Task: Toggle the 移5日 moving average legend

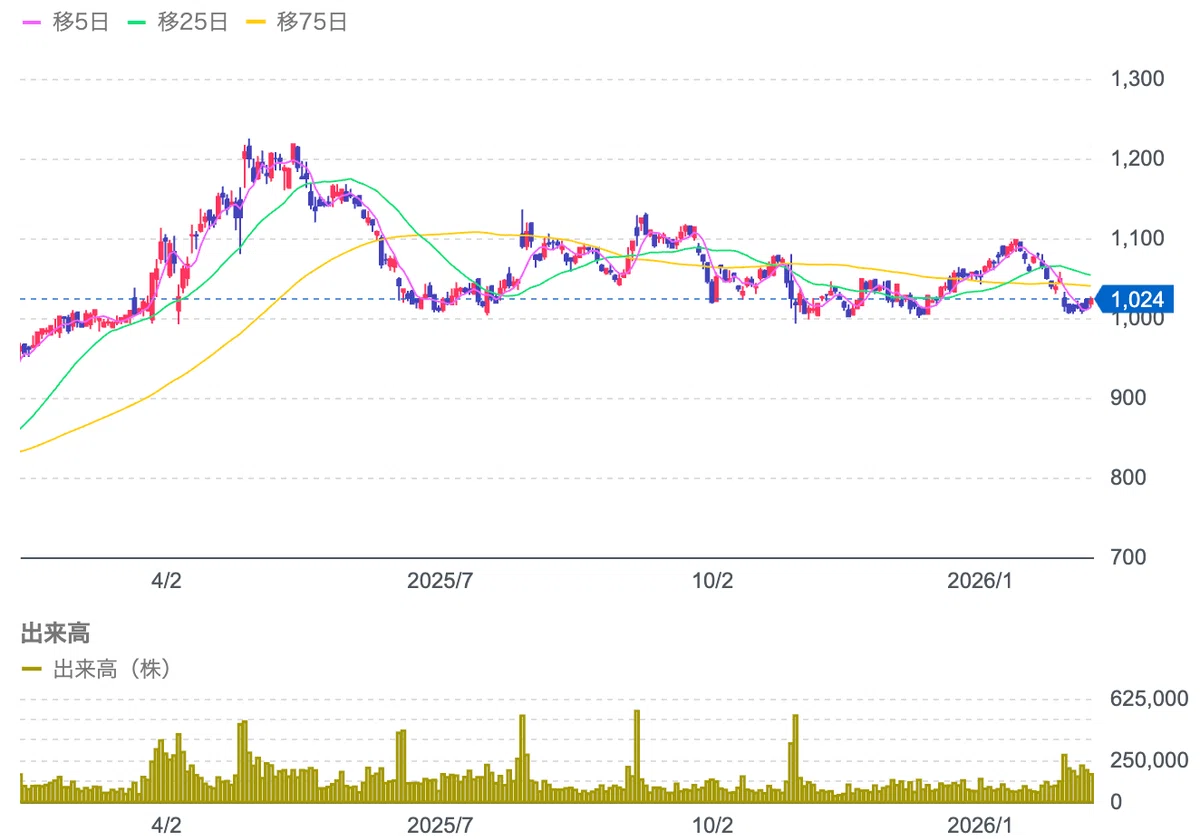Action: 66,22
